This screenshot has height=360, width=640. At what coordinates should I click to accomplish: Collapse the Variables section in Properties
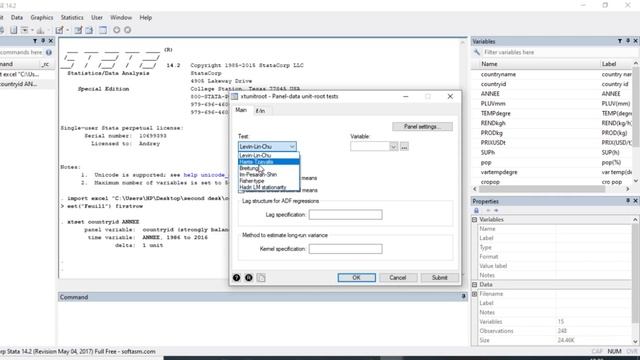point(475,220)
